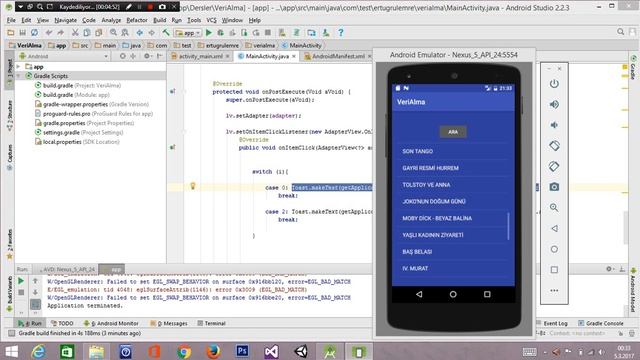
Task: Click emulator Rotate Right icon
Action: (x=554, y=166)
